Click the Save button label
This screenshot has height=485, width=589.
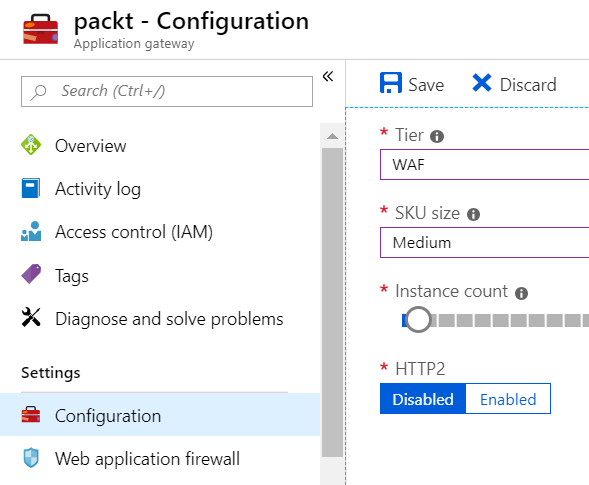tap(426, 85)
